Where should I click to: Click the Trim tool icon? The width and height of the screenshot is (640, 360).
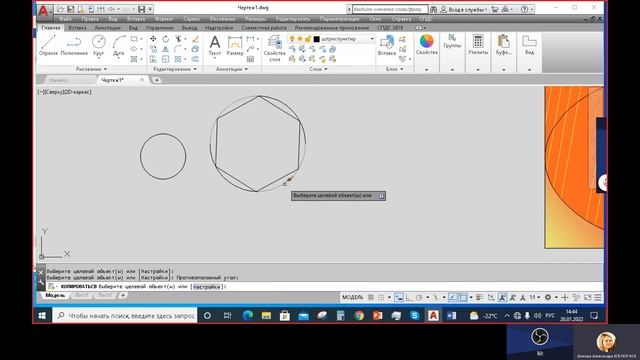click(x=178, y=39)
